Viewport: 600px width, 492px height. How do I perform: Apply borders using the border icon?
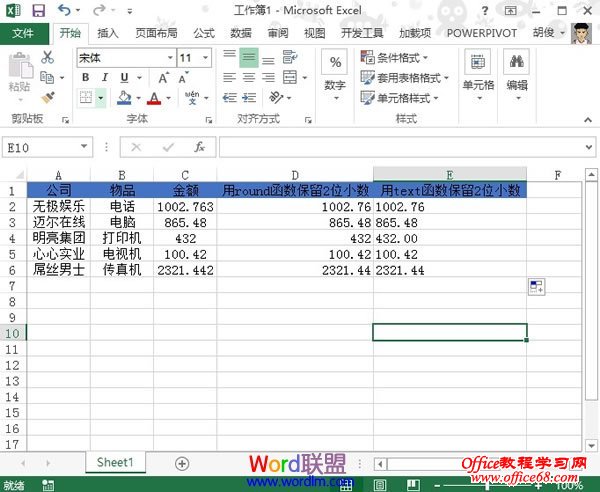[86, 98]
